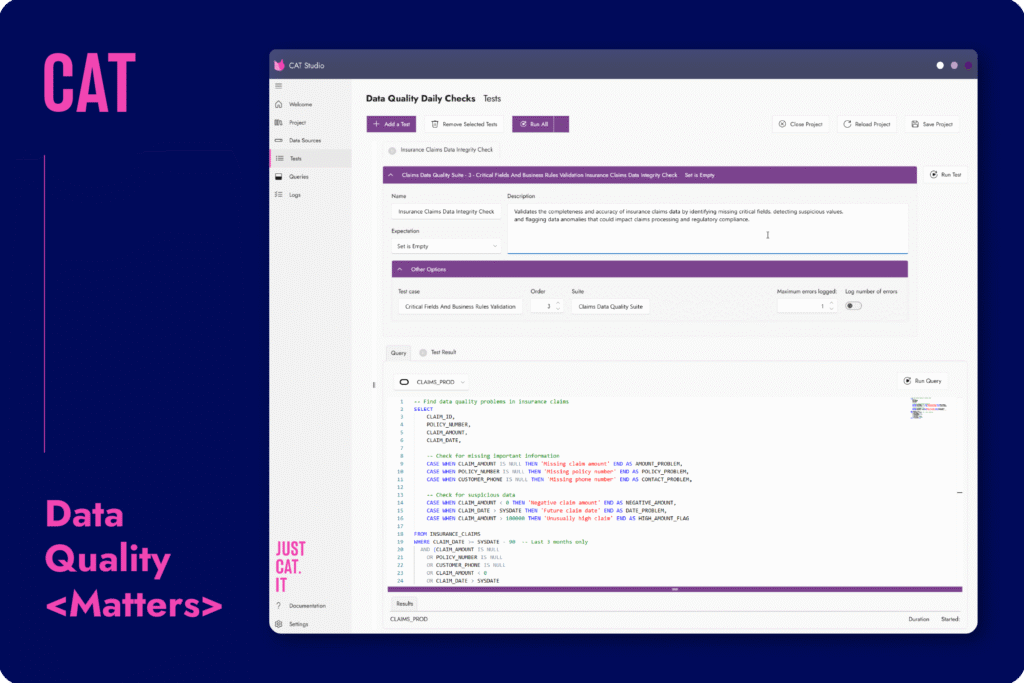Screen dimensions: 1024x683
Task: Click the Settings gear icon
Action: point(279,624)
